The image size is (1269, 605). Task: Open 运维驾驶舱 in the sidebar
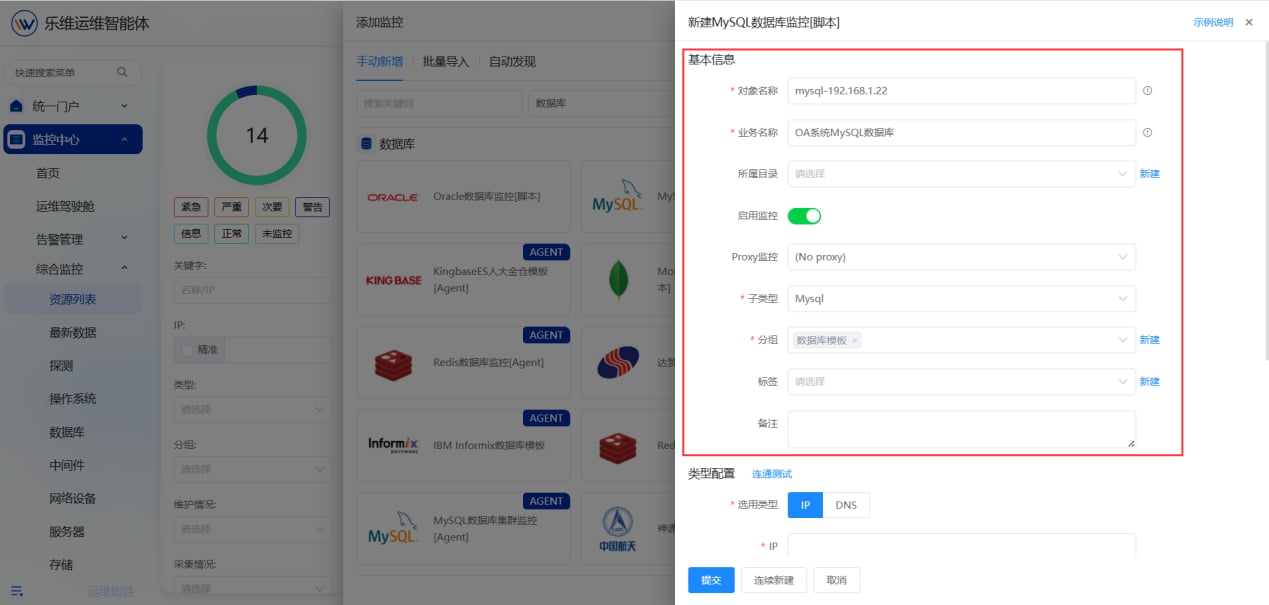click(x=66, y=206)
